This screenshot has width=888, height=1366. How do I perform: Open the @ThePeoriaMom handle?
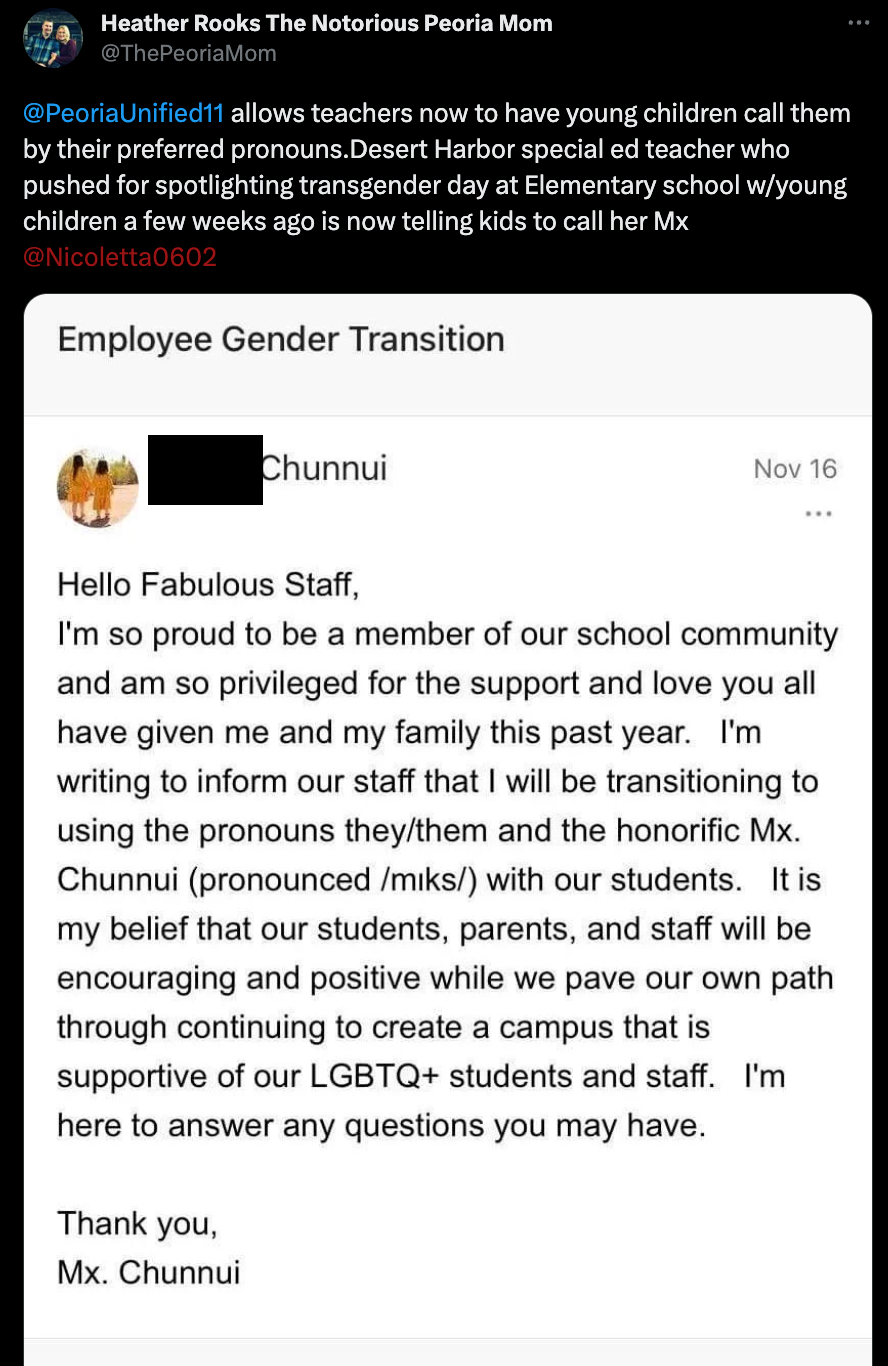pyautogui.click(x=188, y=54)
